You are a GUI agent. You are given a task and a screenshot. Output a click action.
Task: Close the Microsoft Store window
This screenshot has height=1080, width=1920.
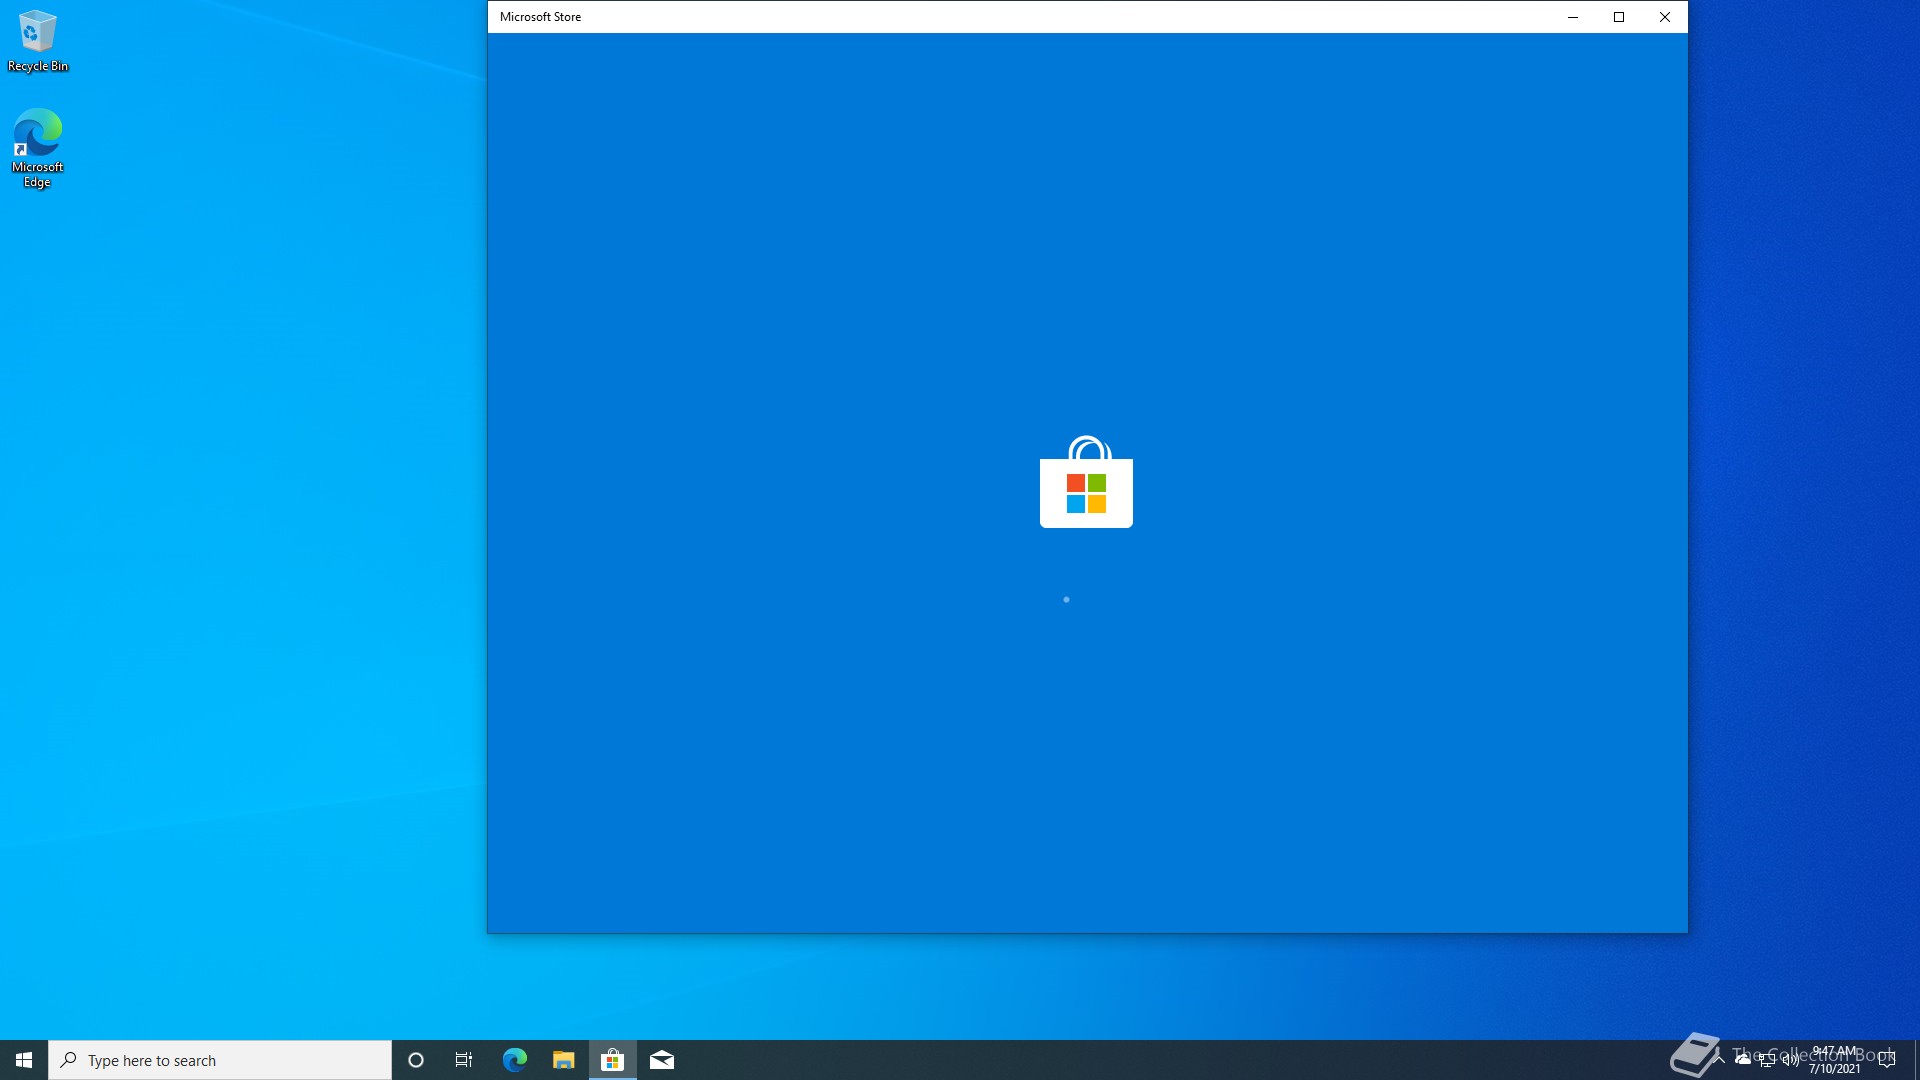[x=1665, y=17]
